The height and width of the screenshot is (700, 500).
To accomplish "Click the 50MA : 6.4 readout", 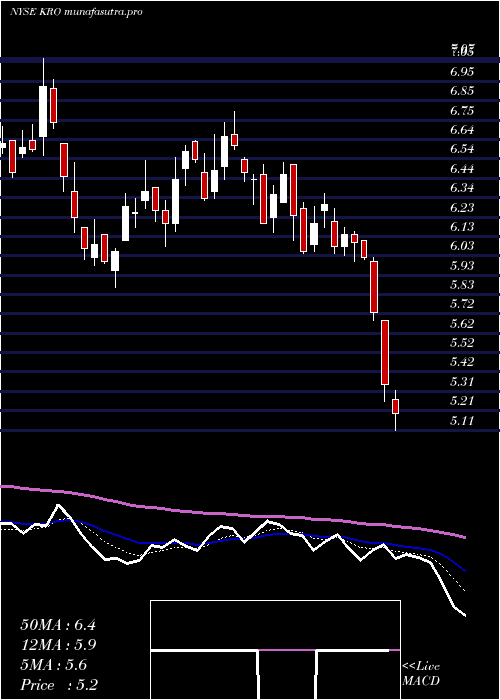I will pyautogui.click(x=58, y=625).
